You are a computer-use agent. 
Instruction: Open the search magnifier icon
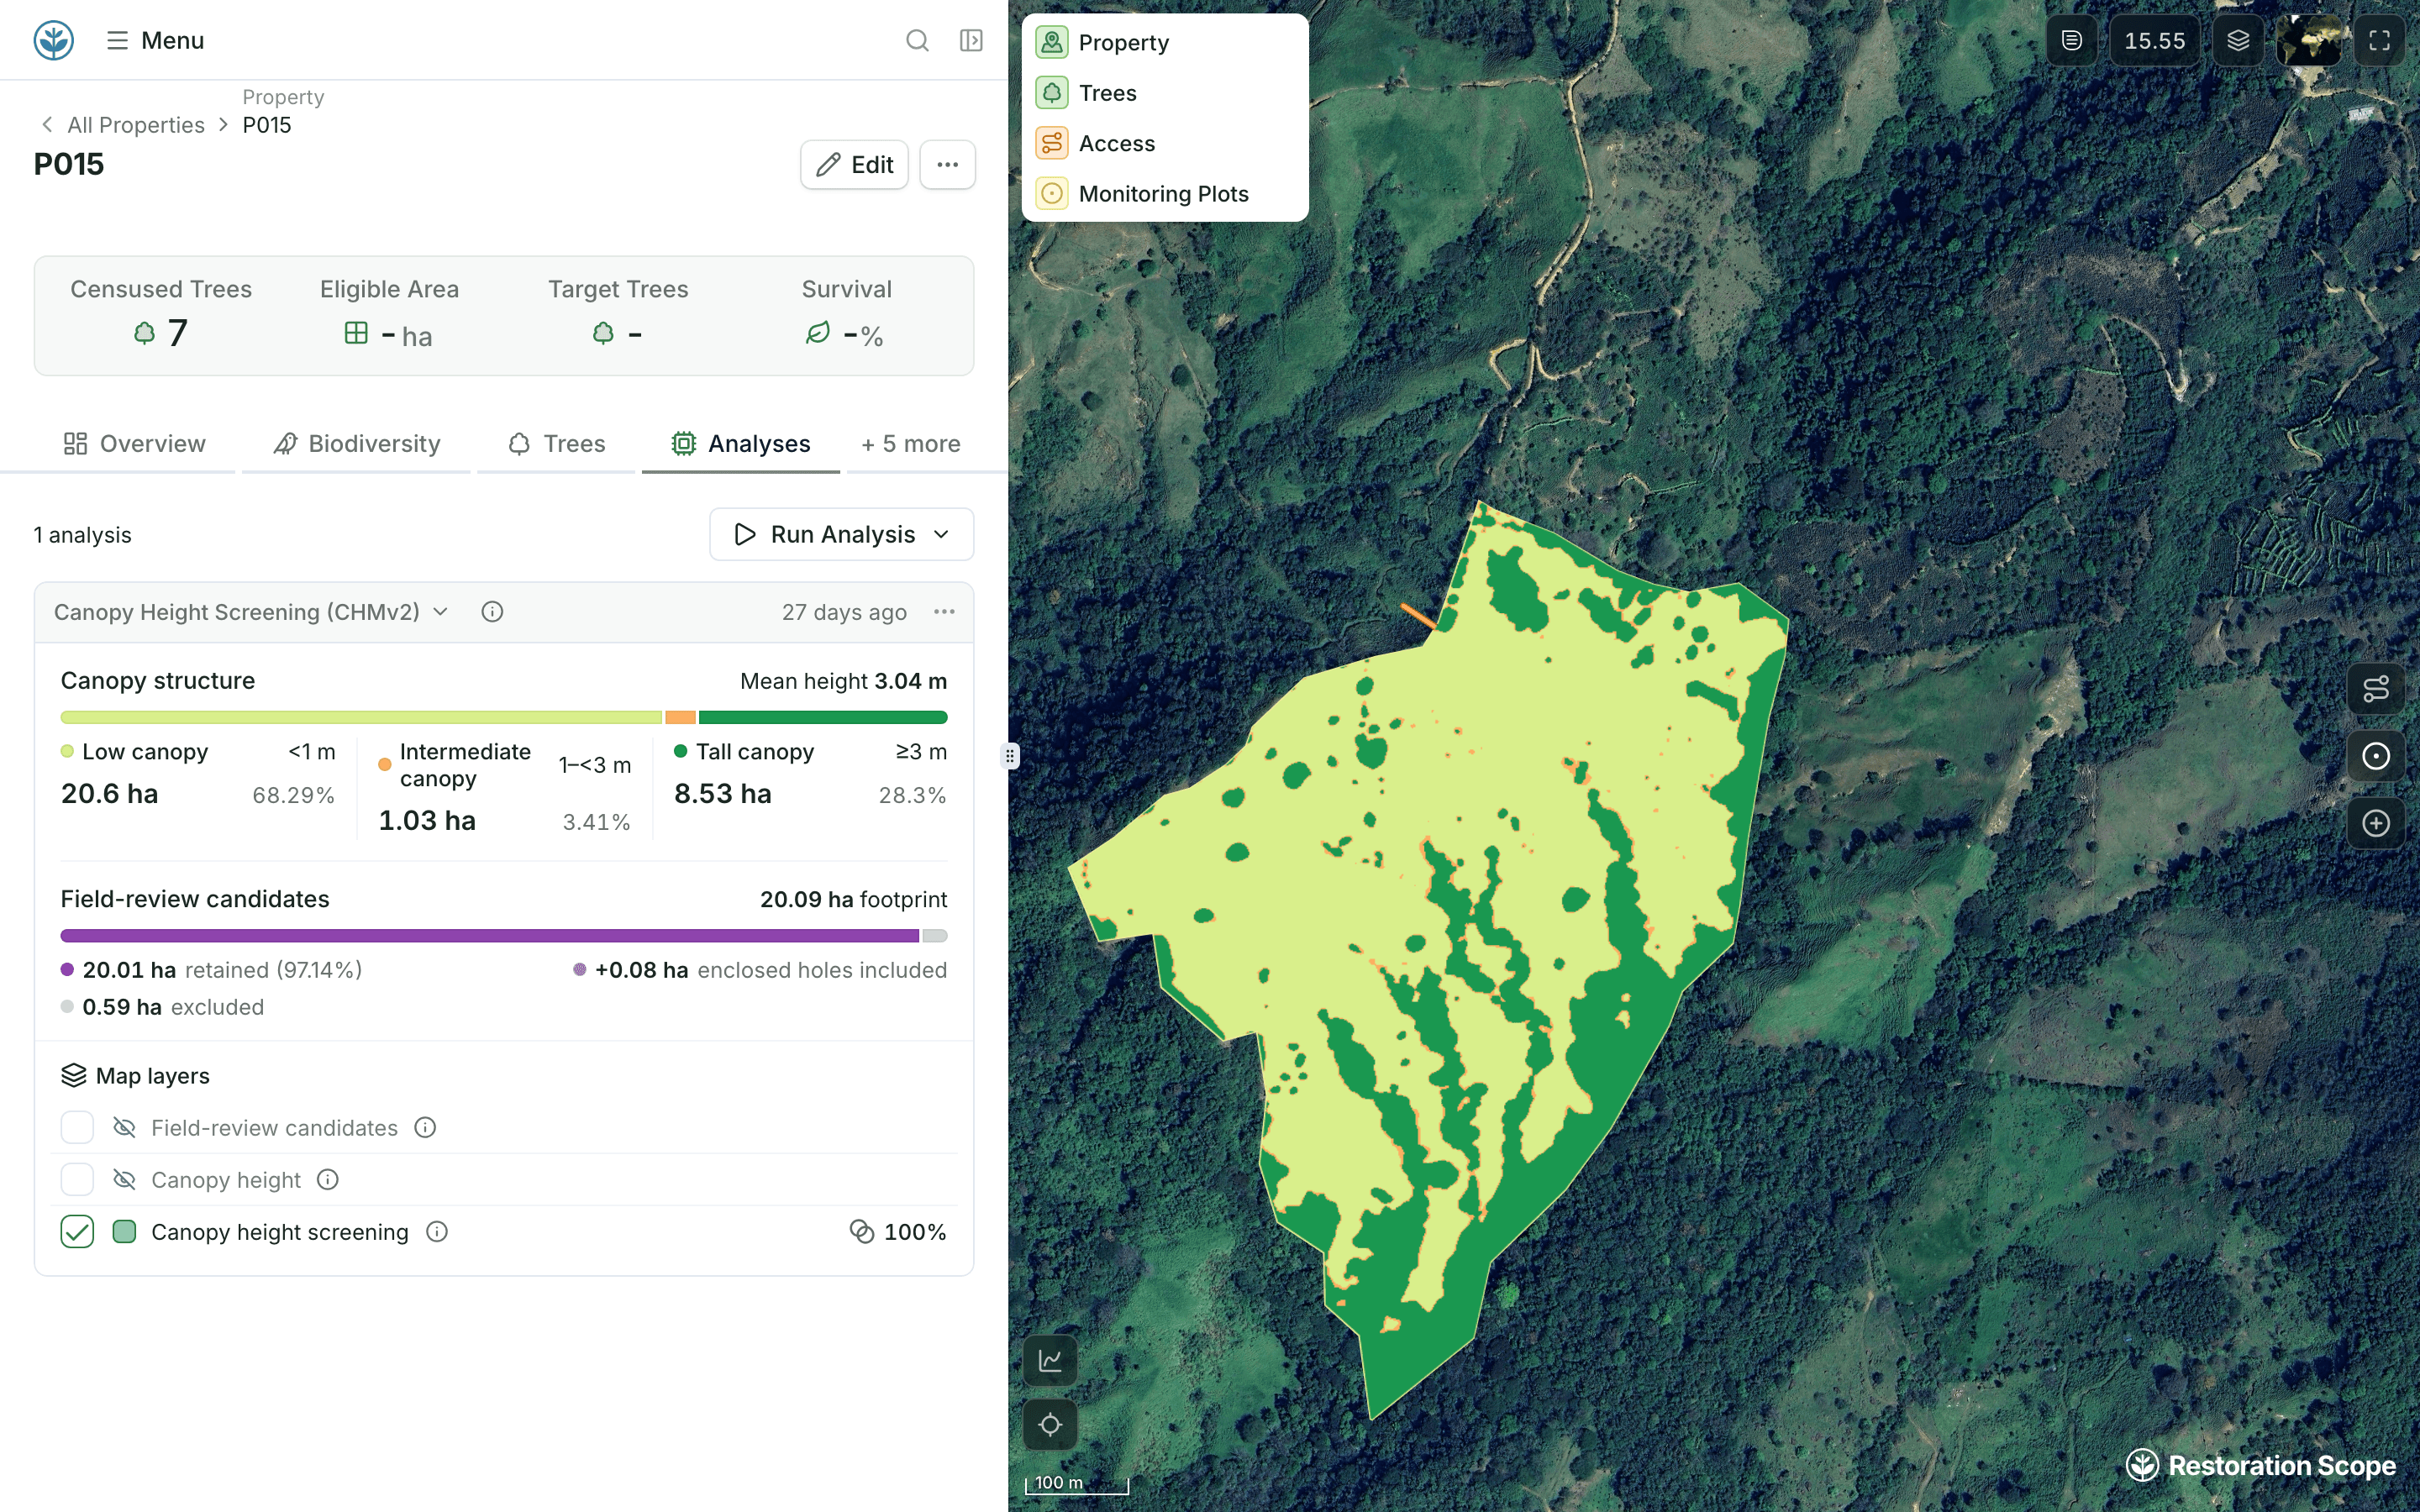[917, 40]
